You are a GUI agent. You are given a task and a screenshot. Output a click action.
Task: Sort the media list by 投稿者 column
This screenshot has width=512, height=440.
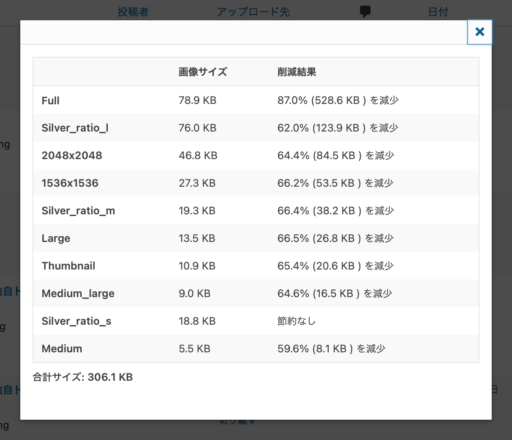point(133,12)
